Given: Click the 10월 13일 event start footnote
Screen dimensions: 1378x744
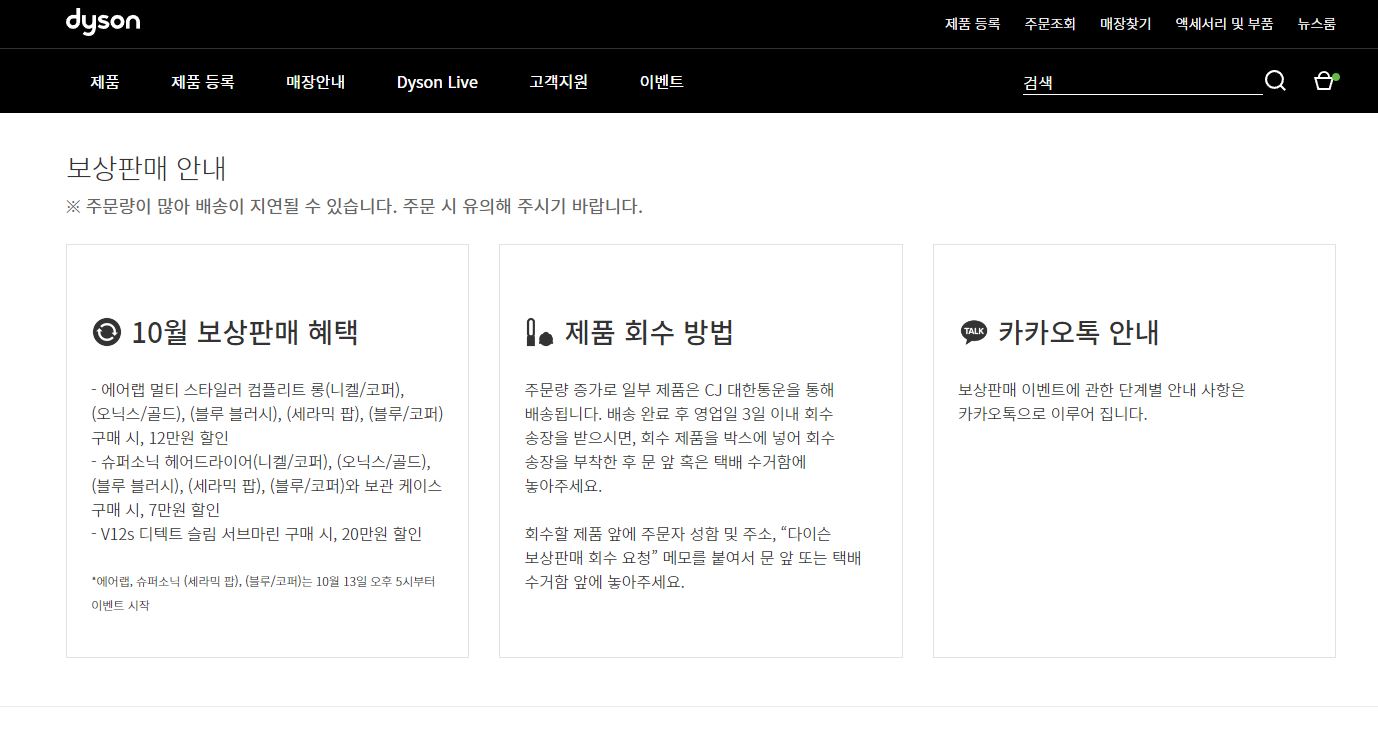Looking at the screenshot, I should pos(262,593).
